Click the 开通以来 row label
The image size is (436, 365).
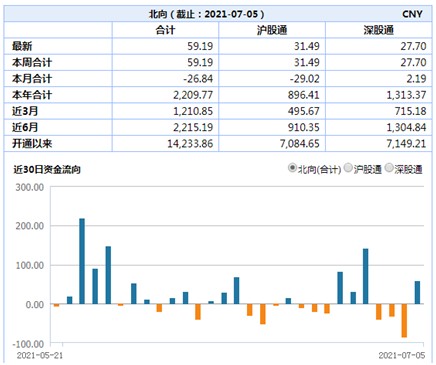pos(32,143)
